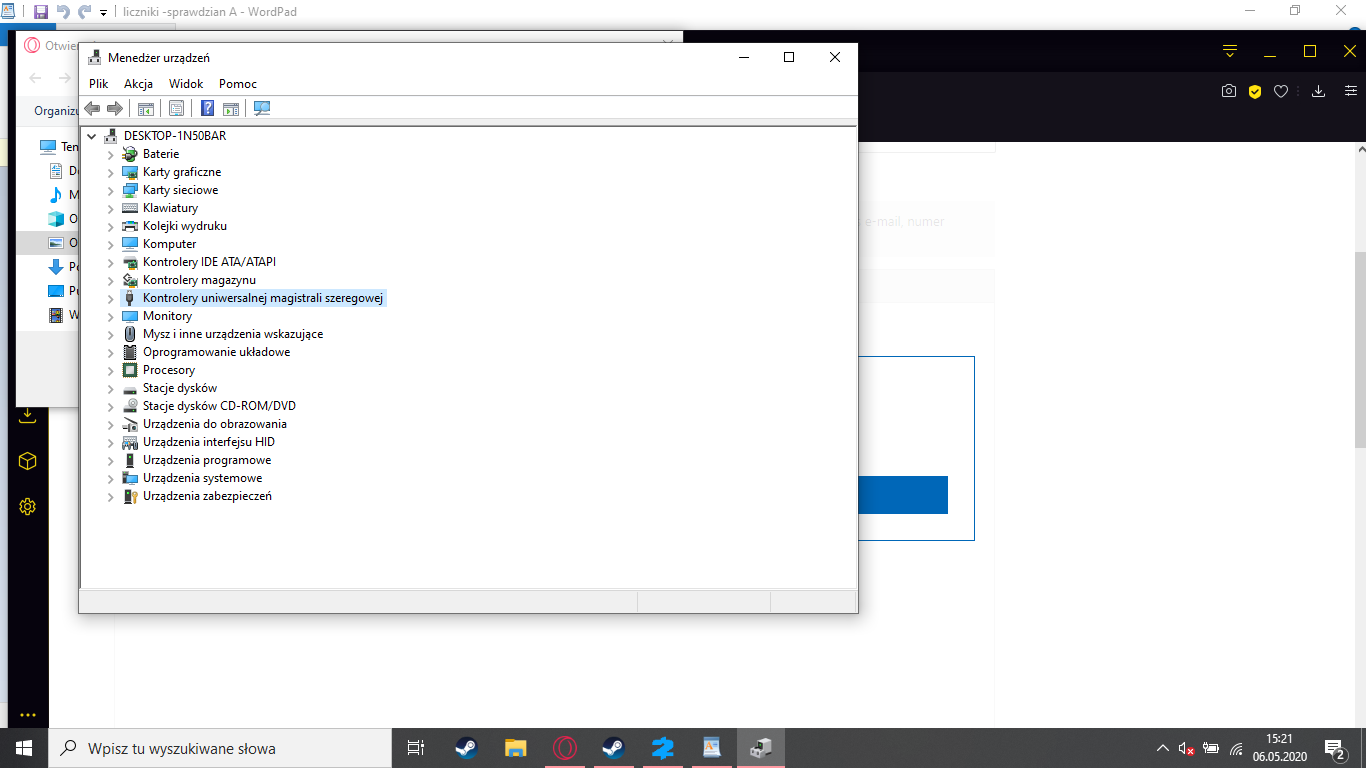1366x768 pixels.
Task: Expand the Urządzenia systemowe chevron
Action: click(111, 478)
